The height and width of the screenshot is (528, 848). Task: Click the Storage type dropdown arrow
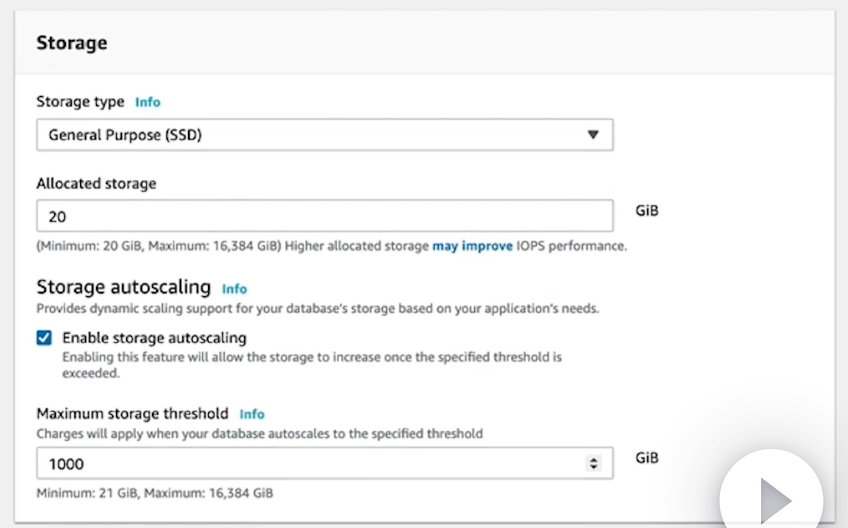[x=593, y=135]
